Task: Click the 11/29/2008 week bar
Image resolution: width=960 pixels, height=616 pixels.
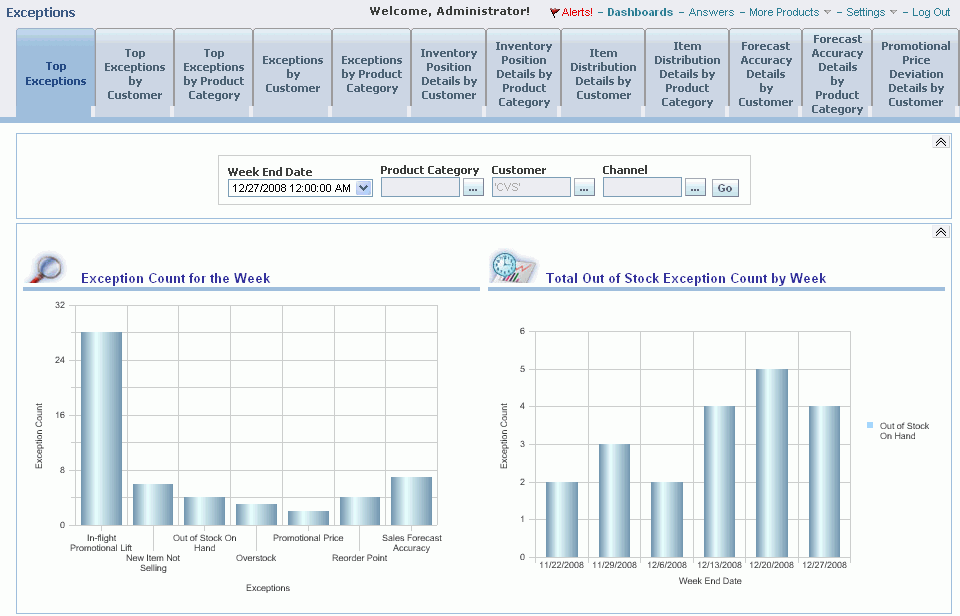Action: click(x=615, y=500)
